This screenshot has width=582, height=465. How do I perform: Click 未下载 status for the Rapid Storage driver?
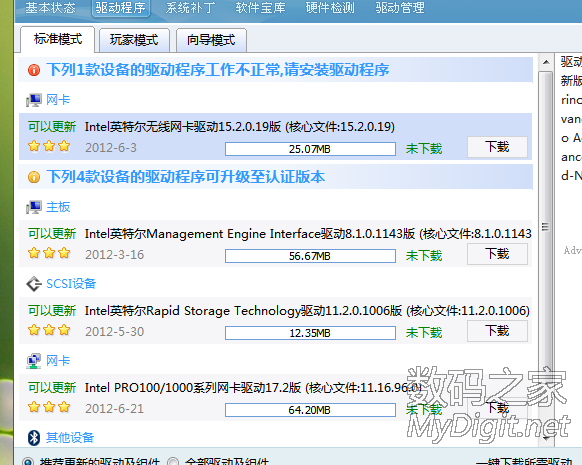coord(424,333)
